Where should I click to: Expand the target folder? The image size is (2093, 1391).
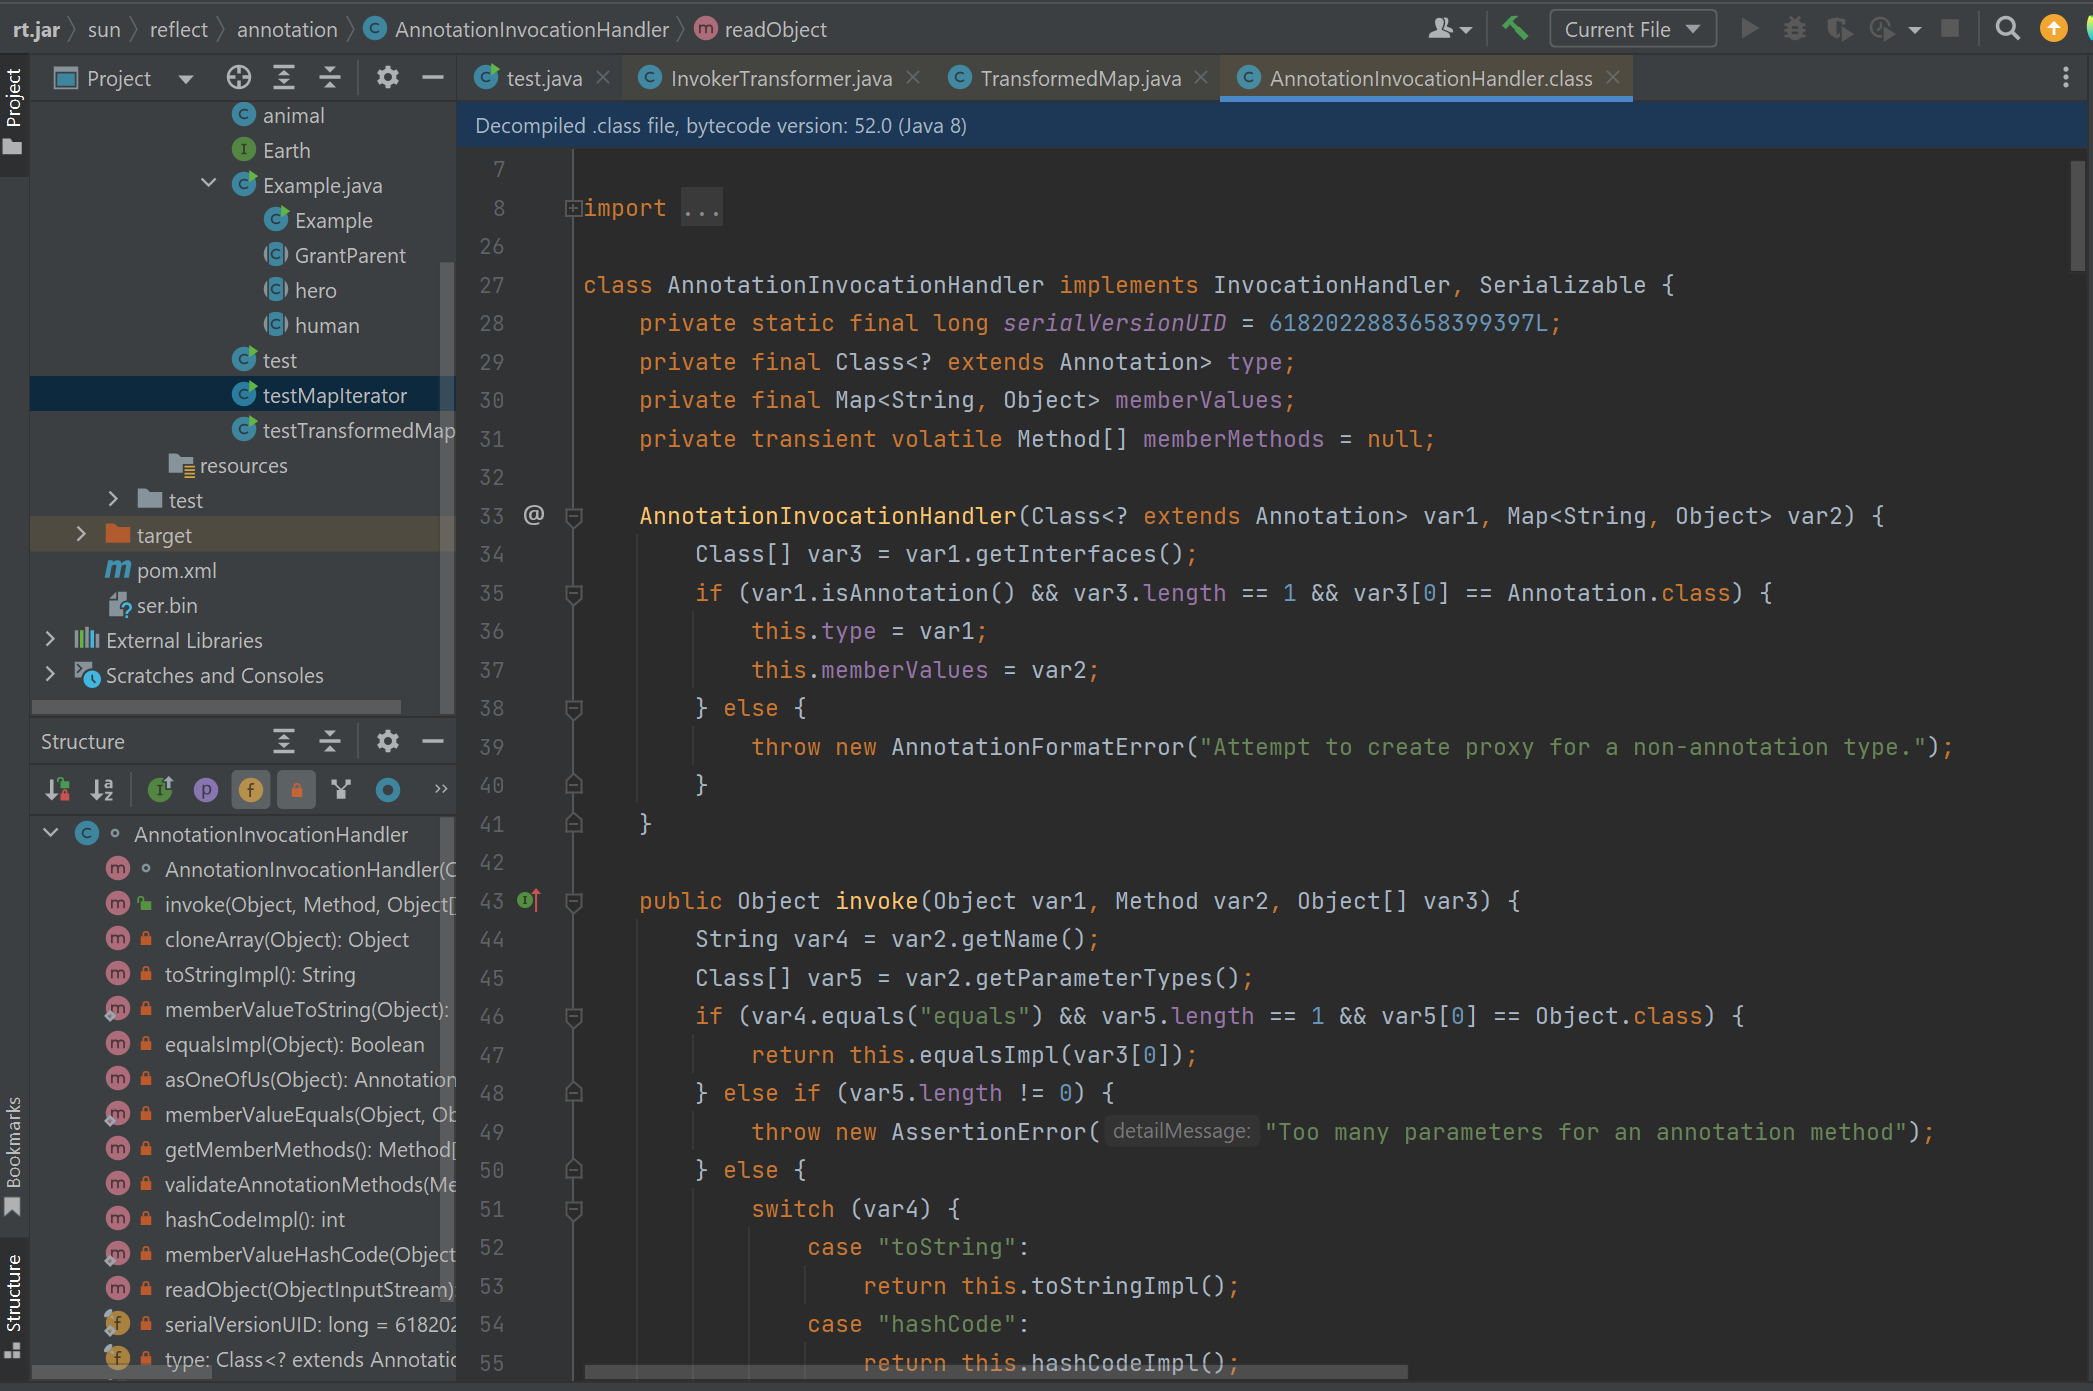coord(82,535)
